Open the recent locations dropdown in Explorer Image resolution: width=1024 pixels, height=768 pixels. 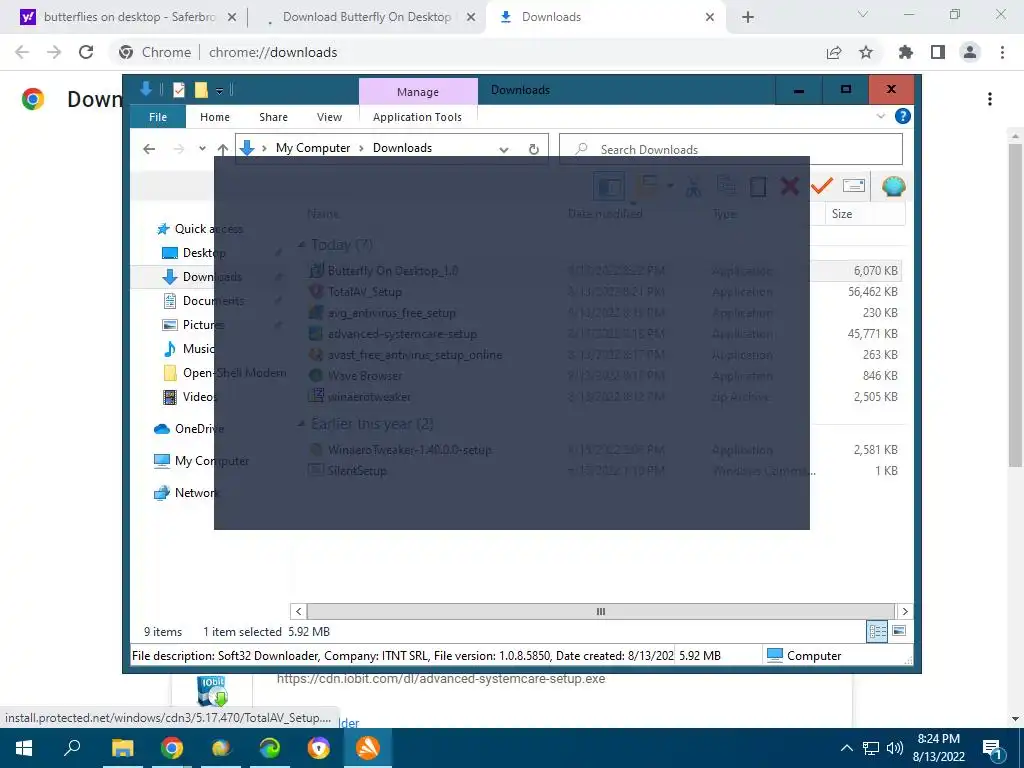202,149
